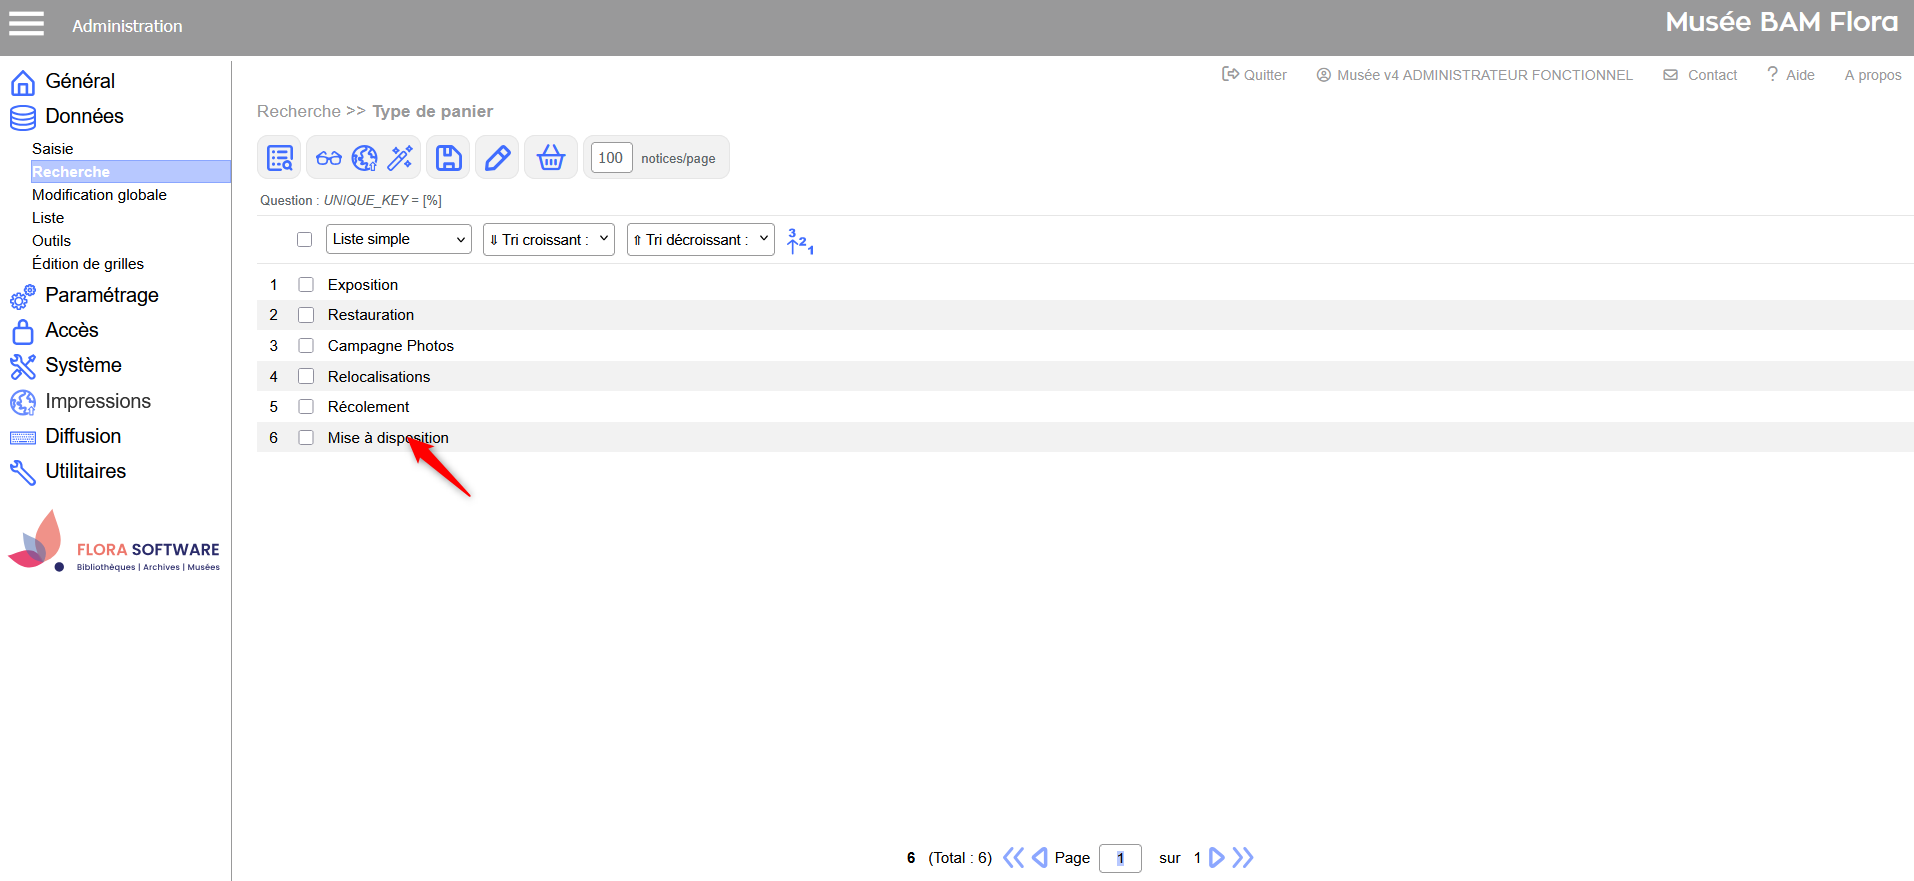Click the search list icon in toolbar
Image resolution: width=1914 pixels, height=881 pixels.
point(280,158)
